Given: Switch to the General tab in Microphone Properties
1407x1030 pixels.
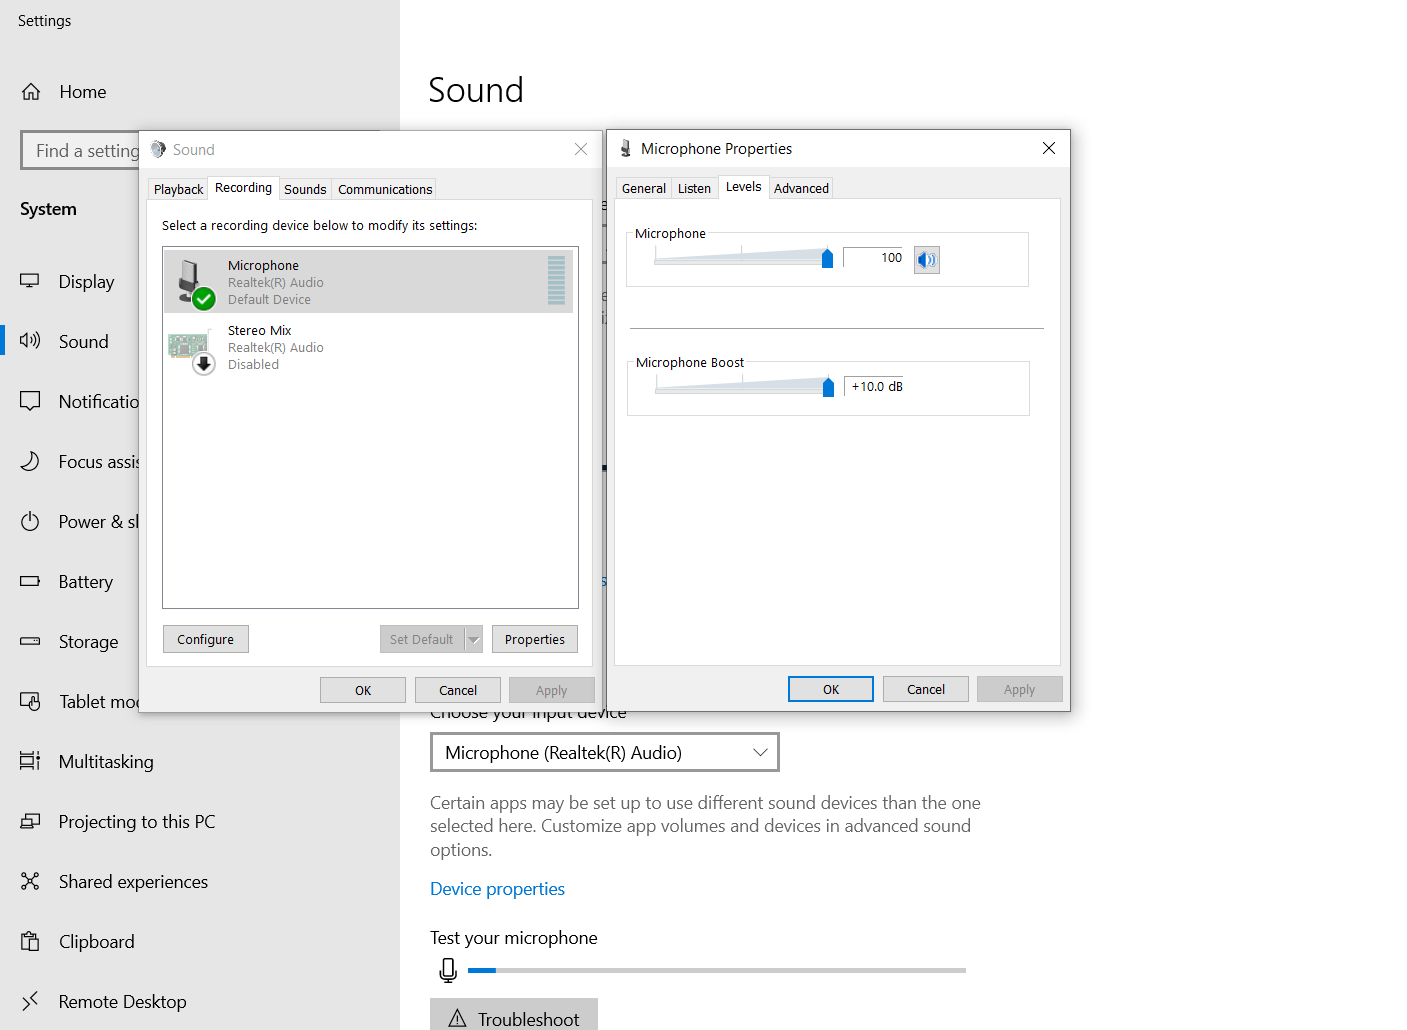Looking at the screenshot, I should pyautogui.click(x=643, y=188).
